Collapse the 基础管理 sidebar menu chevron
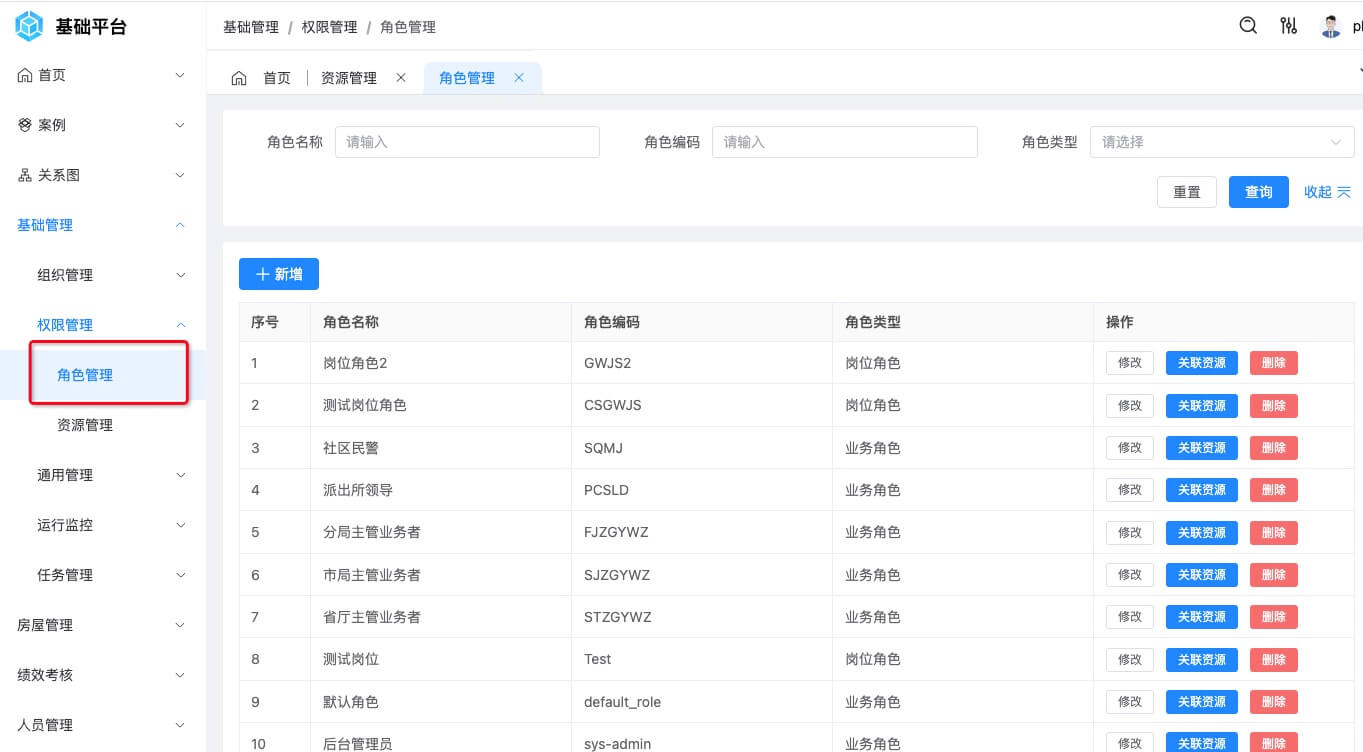1363x752 pixels. tap(180, 225)
